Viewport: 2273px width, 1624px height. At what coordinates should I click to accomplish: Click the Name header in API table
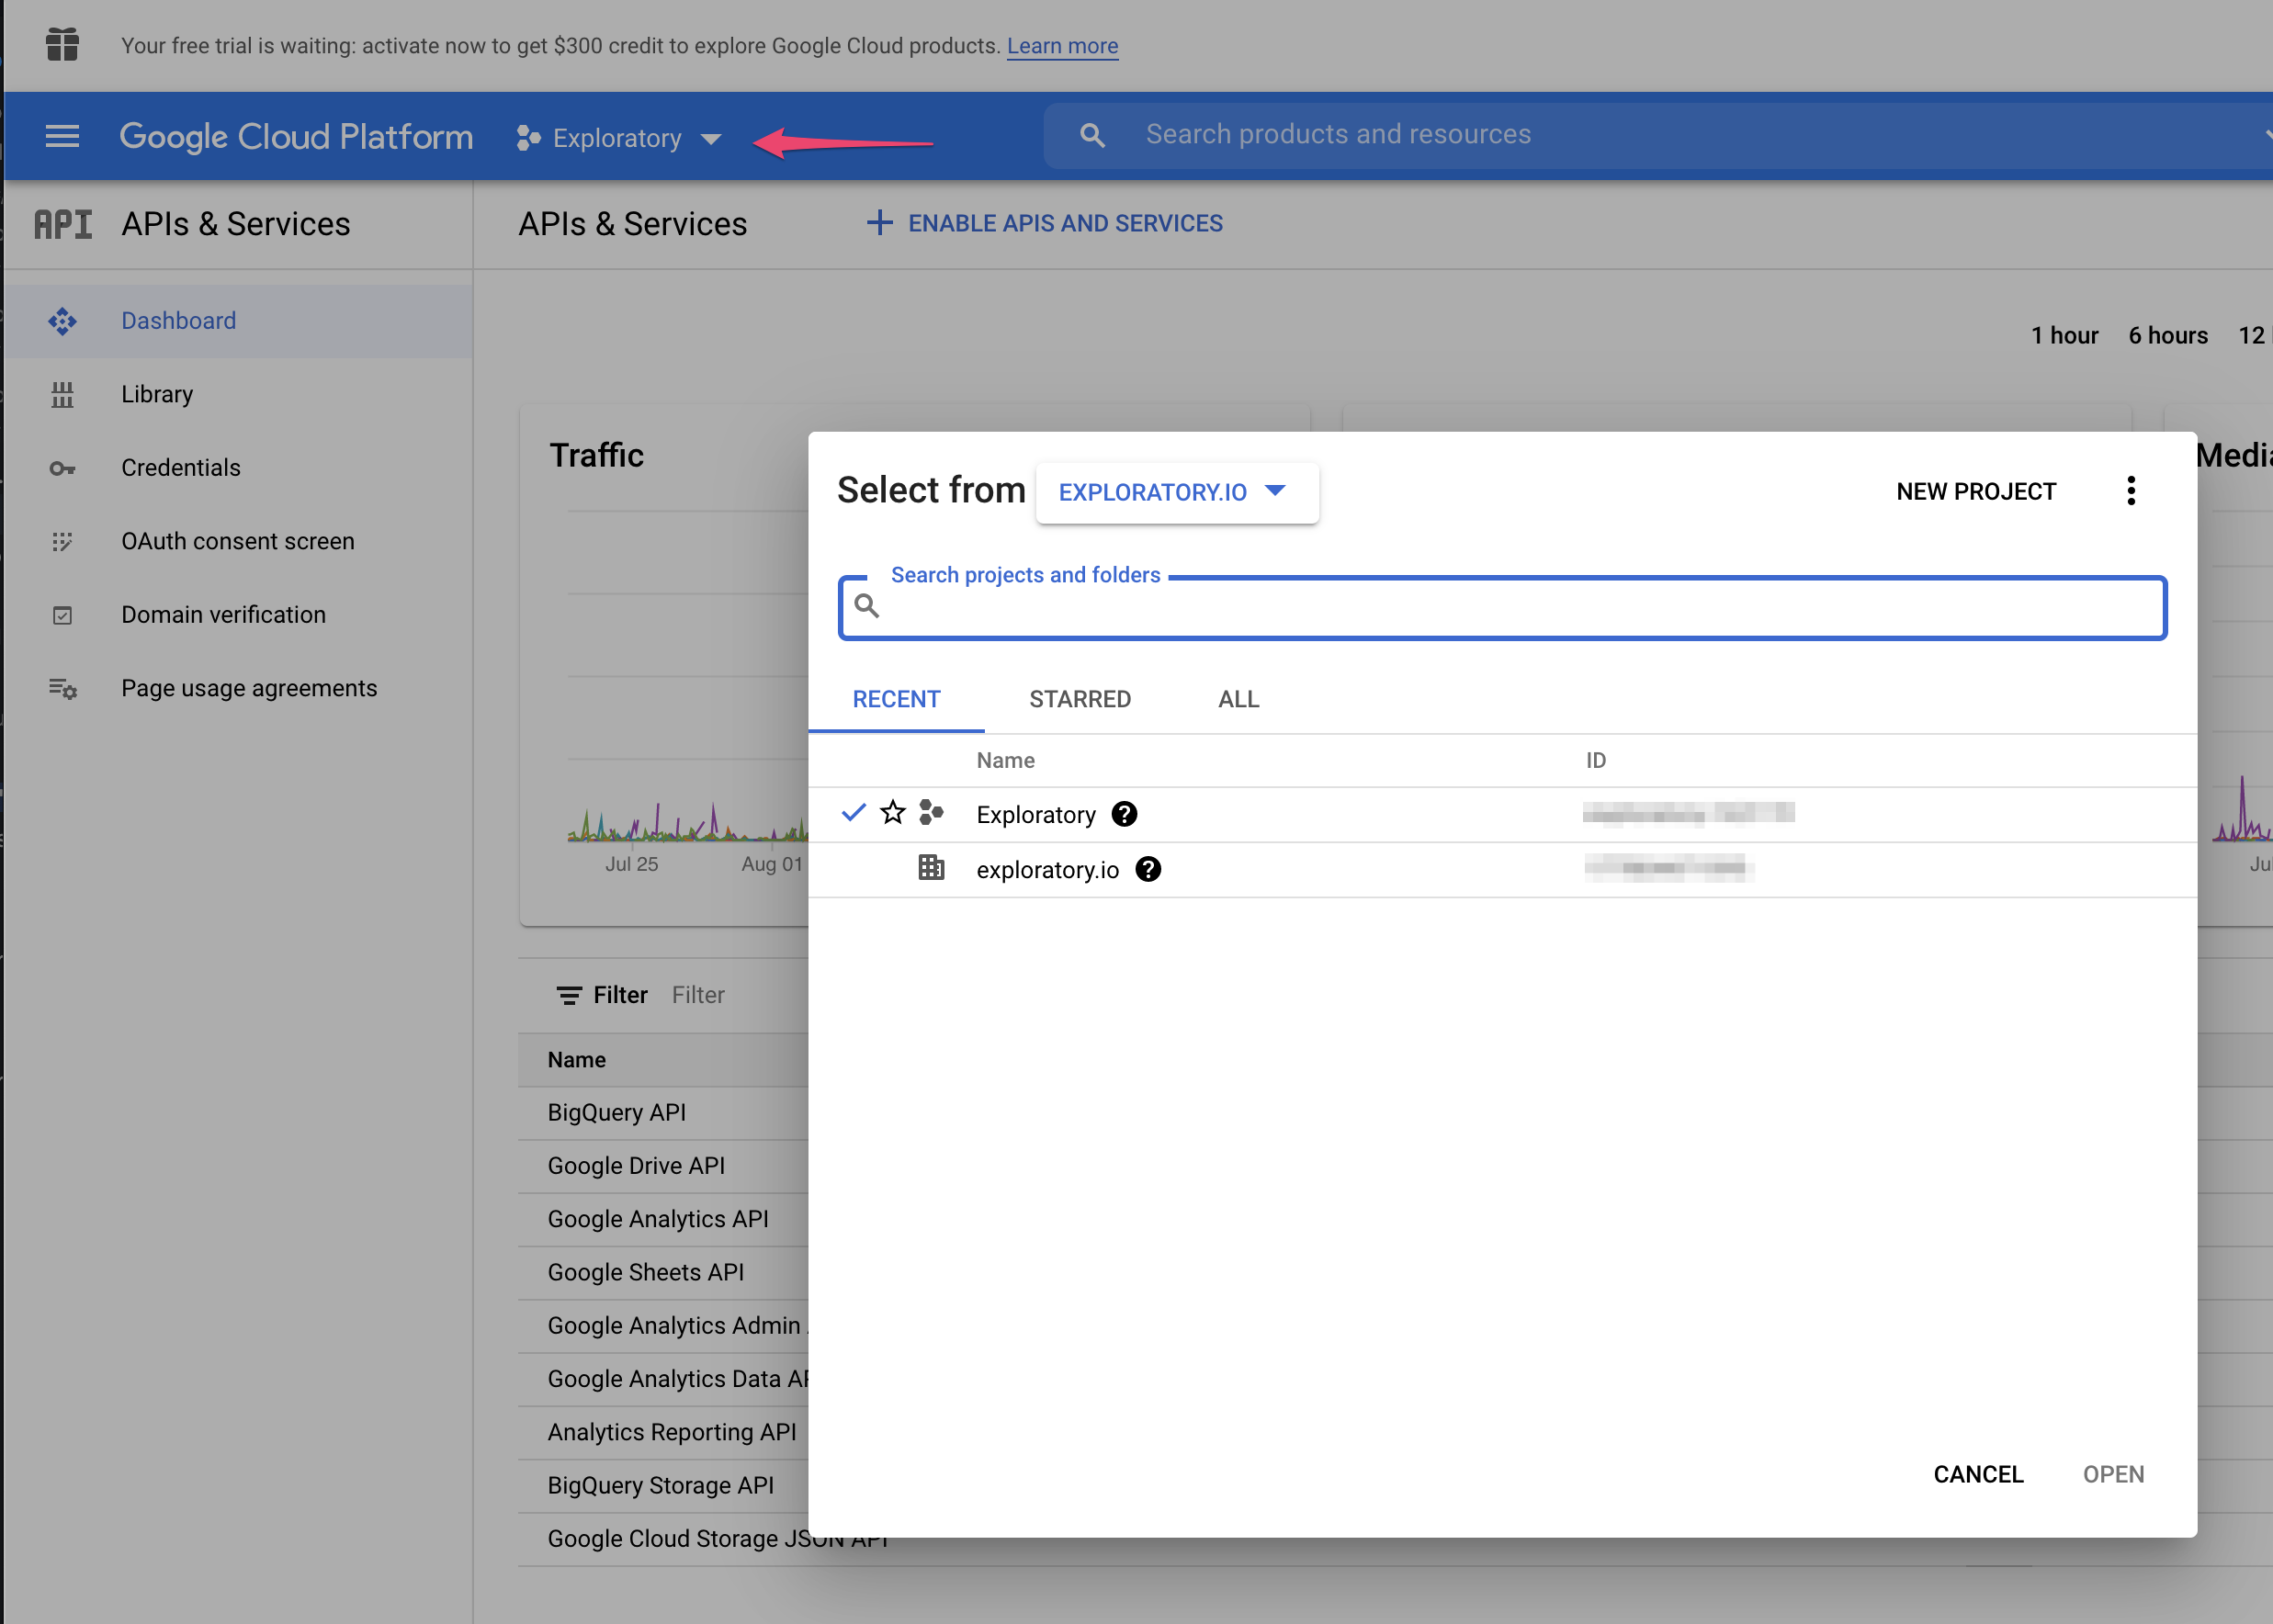tap(576, 1059)
